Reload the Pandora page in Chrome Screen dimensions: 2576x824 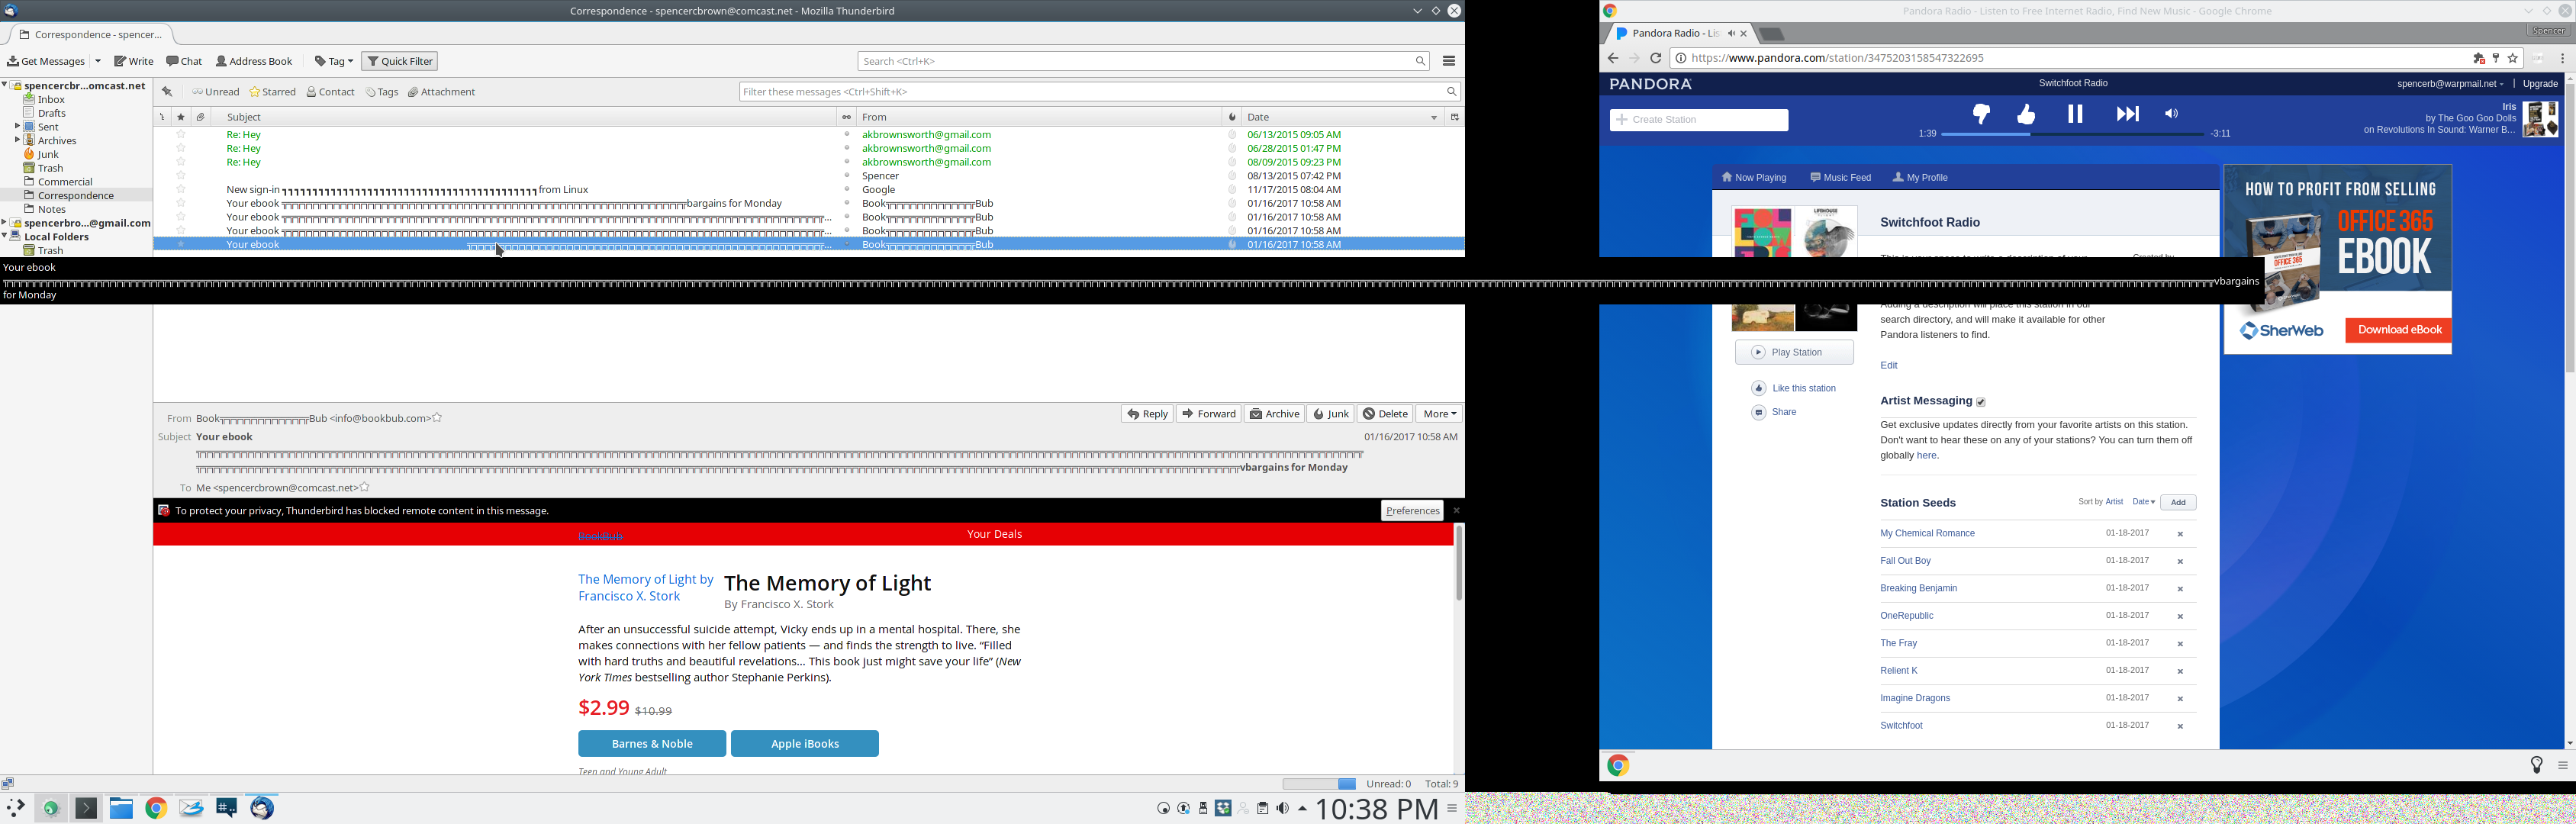point(1656,58)
